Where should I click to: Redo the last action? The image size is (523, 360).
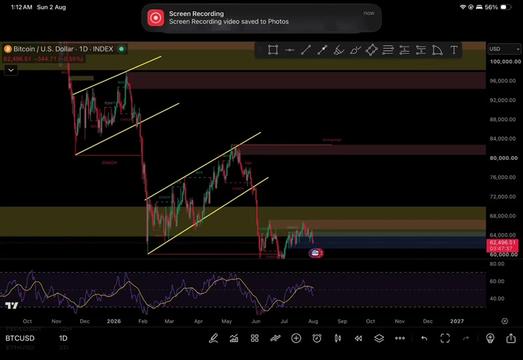466,338
